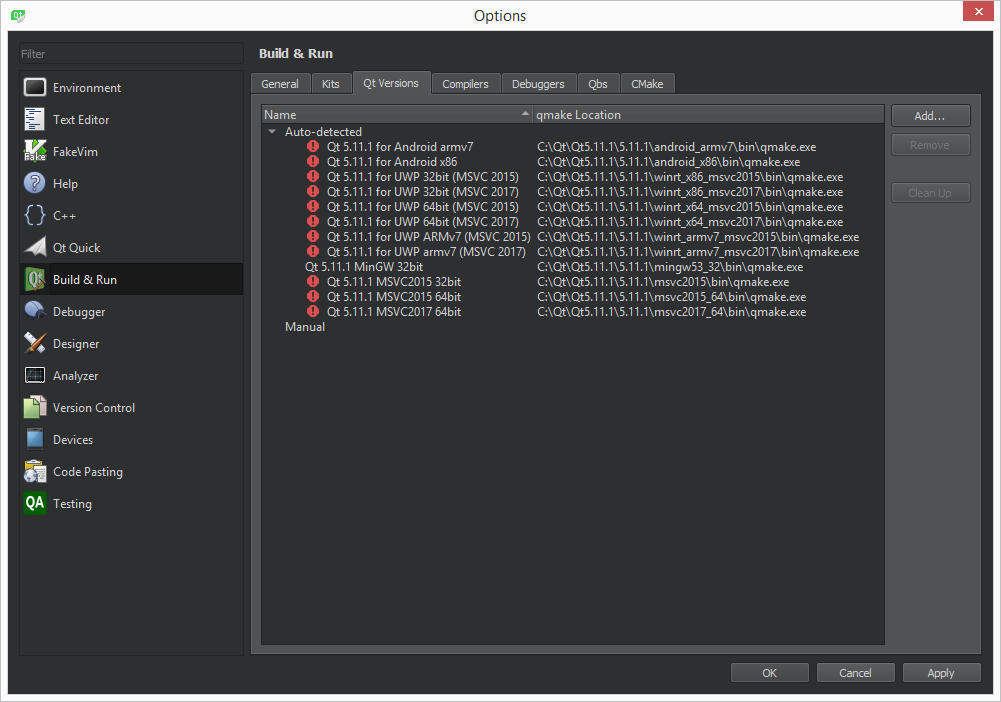Image resolution: width=1001 pixels, height=702 pixels.
Task: Switch to the Kits tab
Action: [330, 84]
